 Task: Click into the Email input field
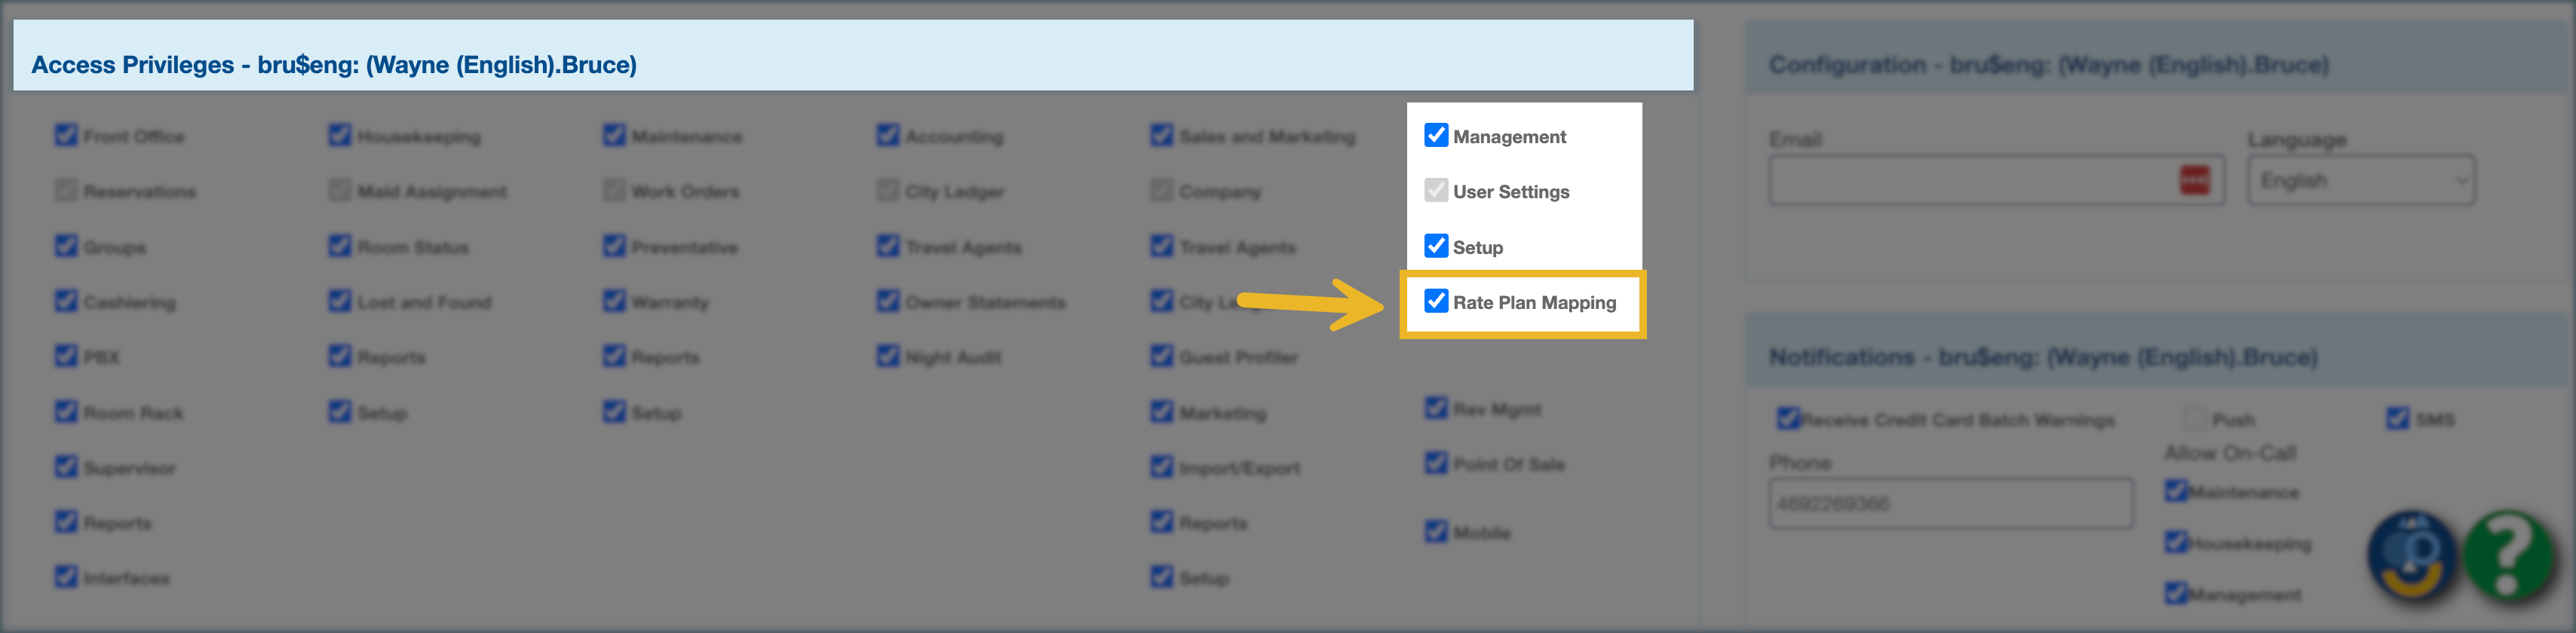pyautogui.click(x=1970, y=181)
